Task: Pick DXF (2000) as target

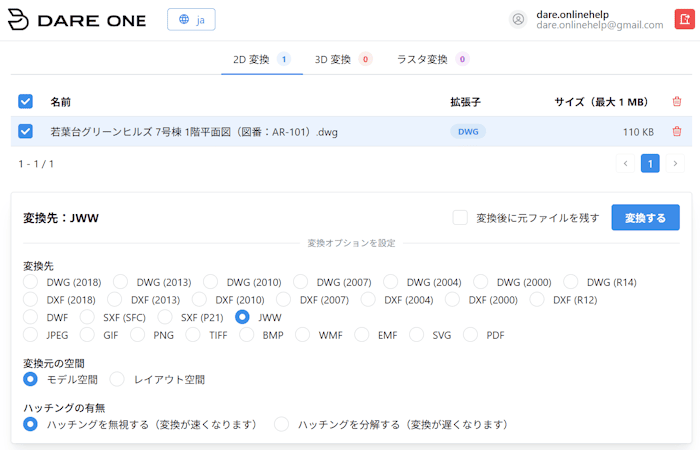Action: tap(452, 300)
